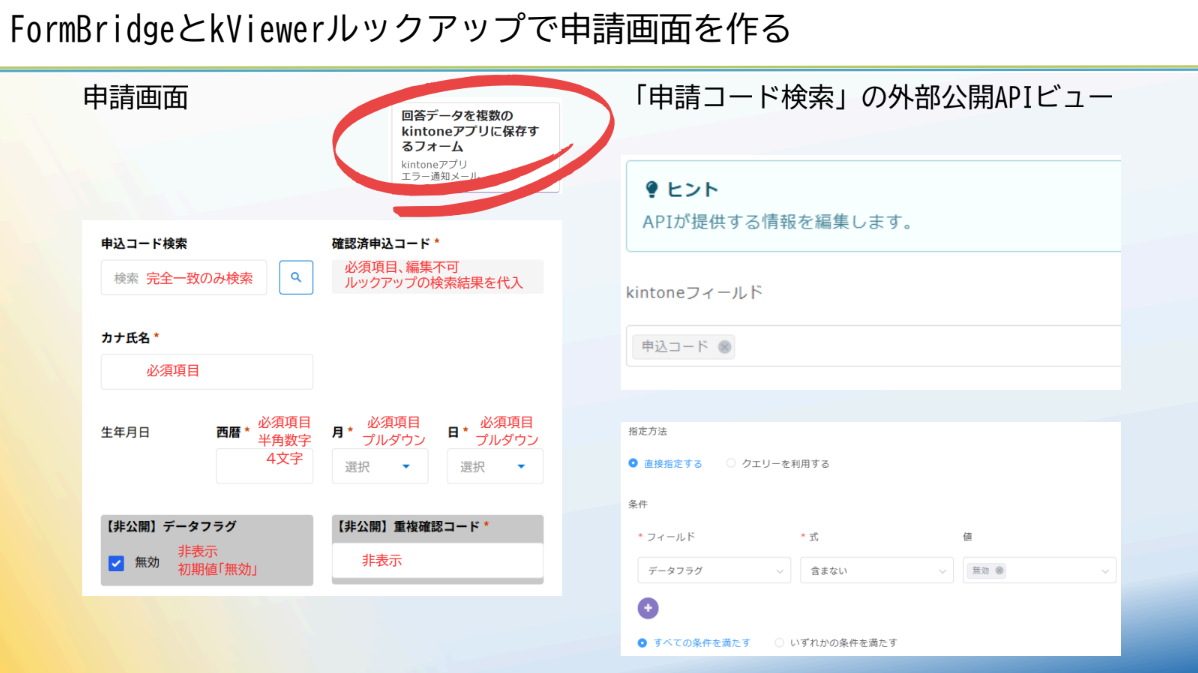Click the カナ氏名 label
The height and width of the screenshot is (673, 1198).
tap(126, 338)
